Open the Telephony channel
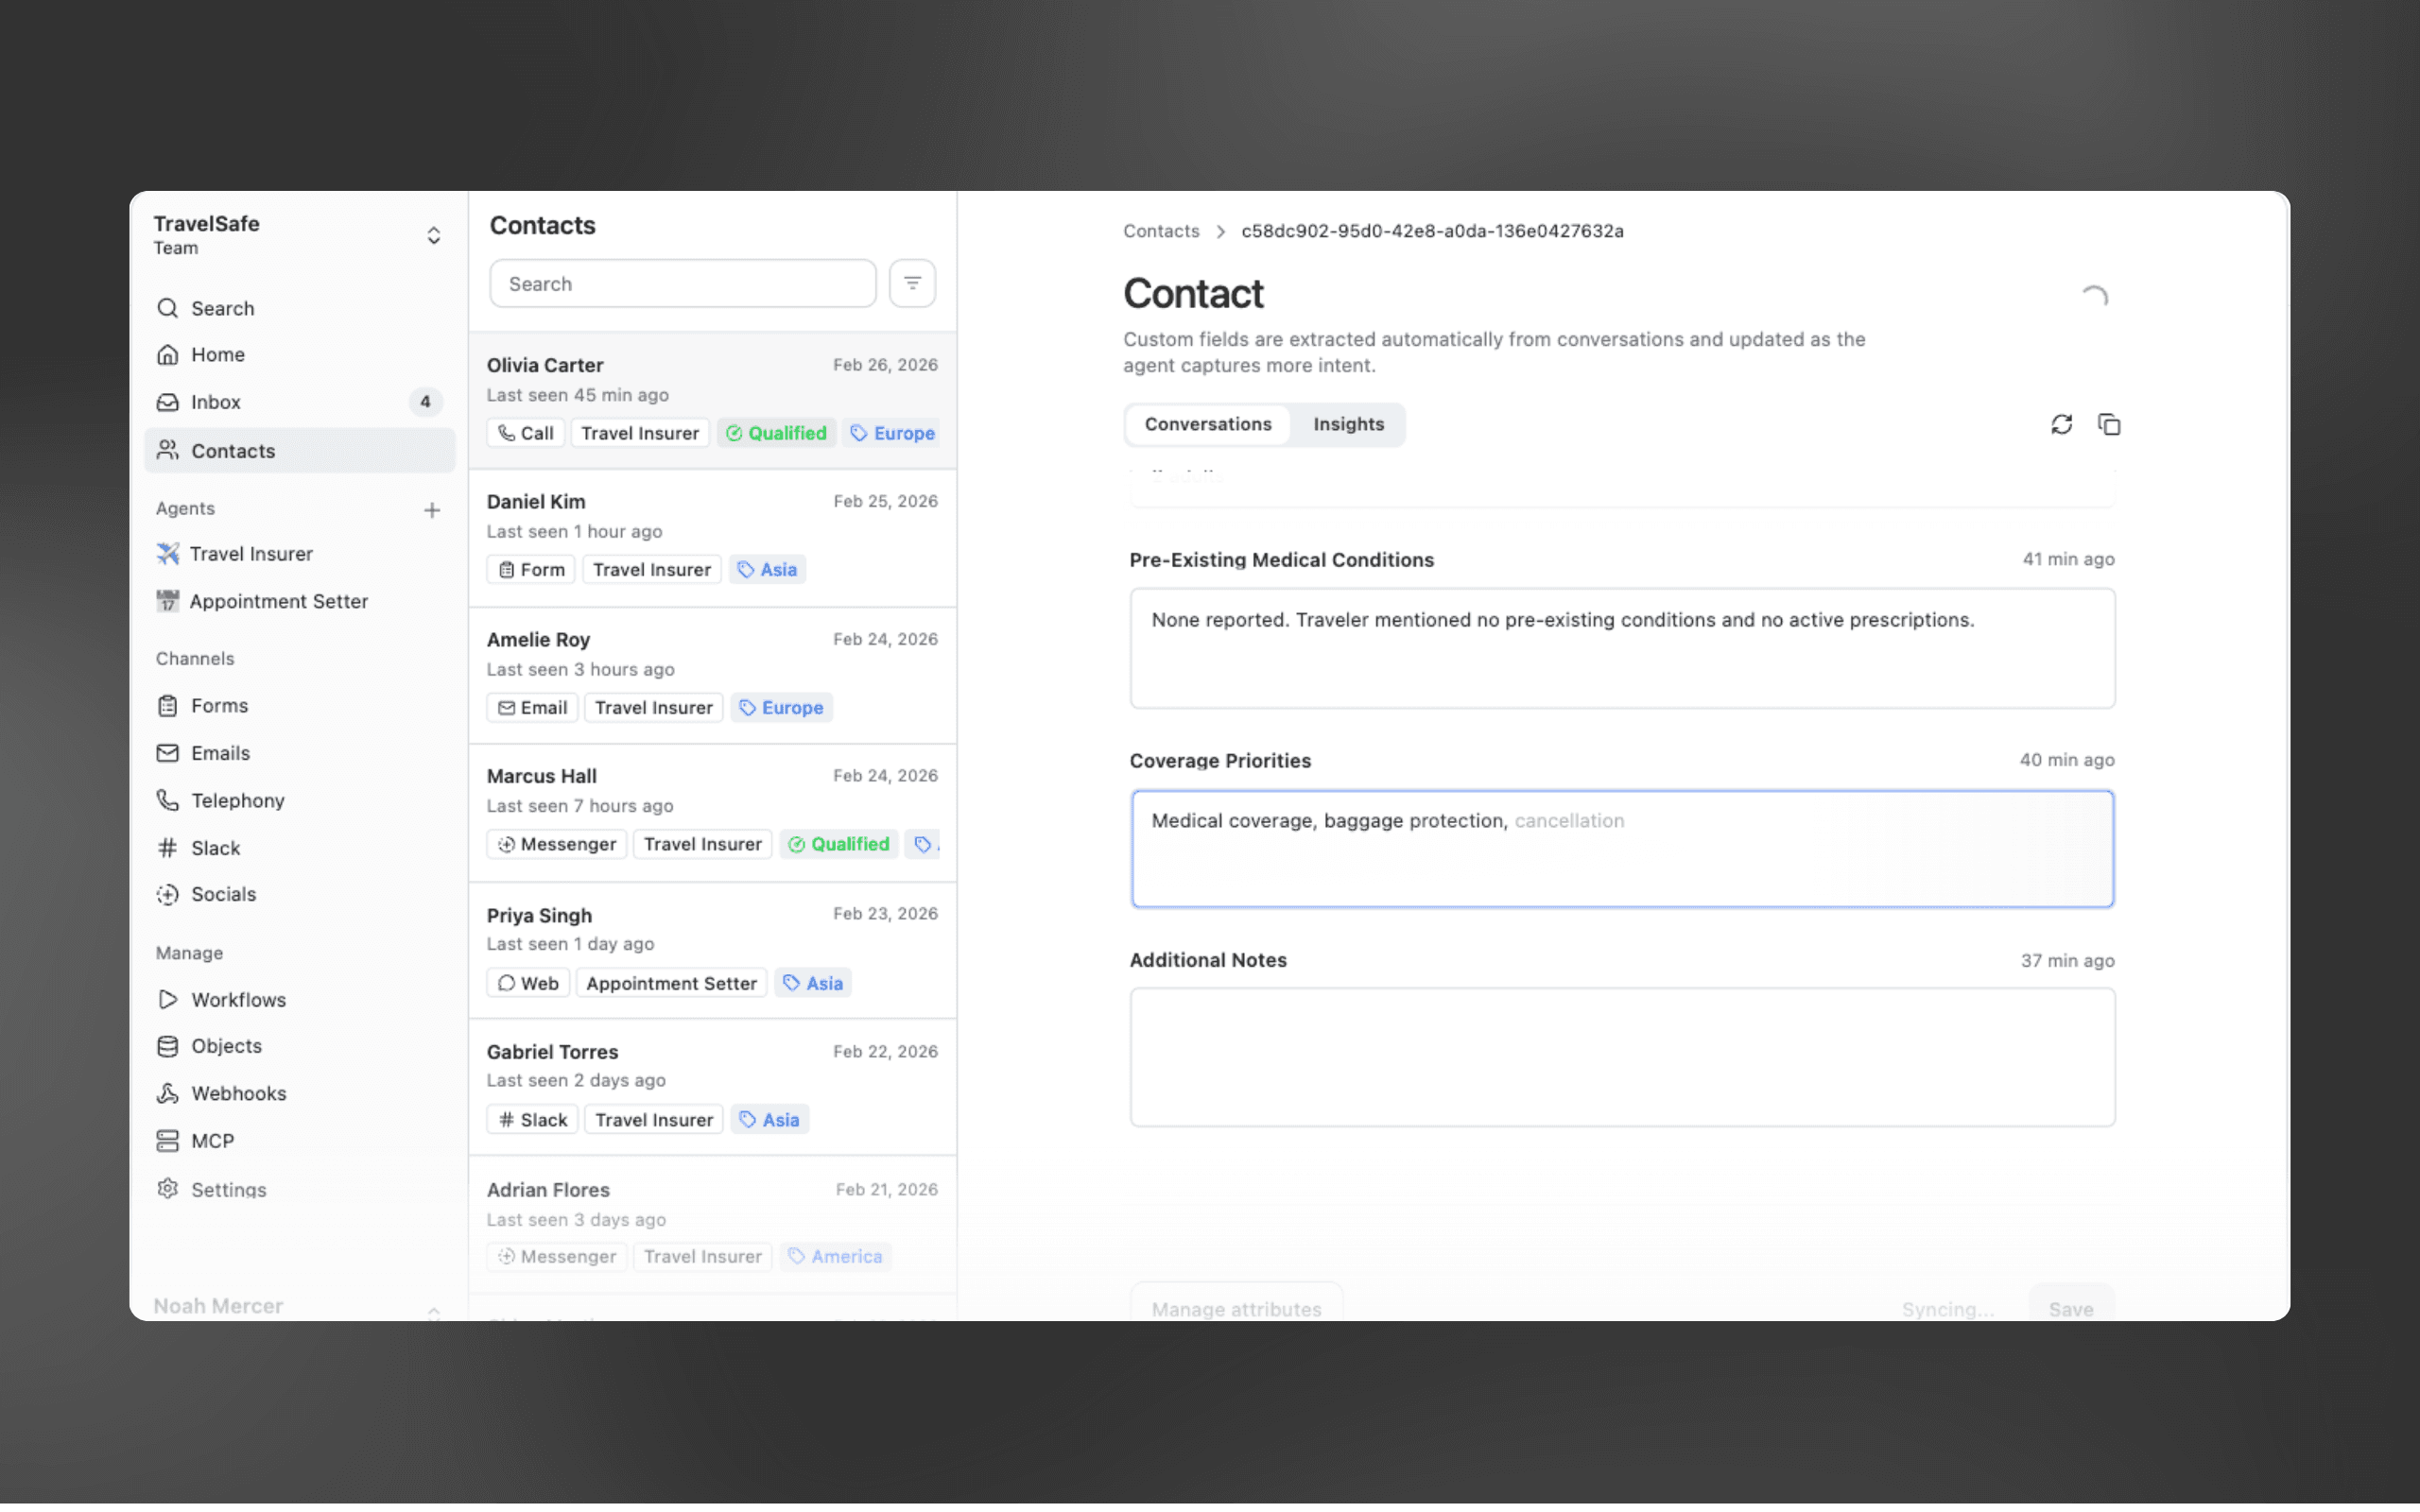 (x=237, y=800)
